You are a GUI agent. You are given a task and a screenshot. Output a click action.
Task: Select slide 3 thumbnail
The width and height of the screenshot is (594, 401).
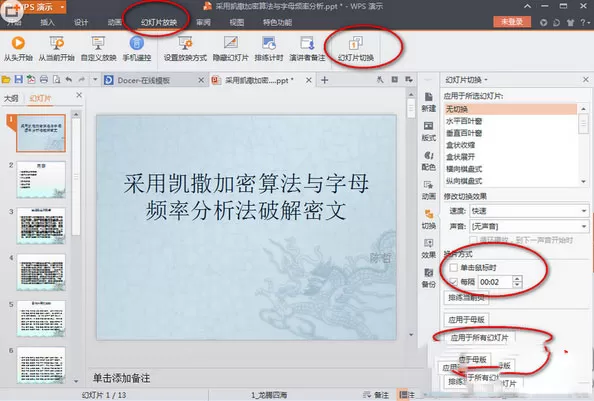[41, 225]
